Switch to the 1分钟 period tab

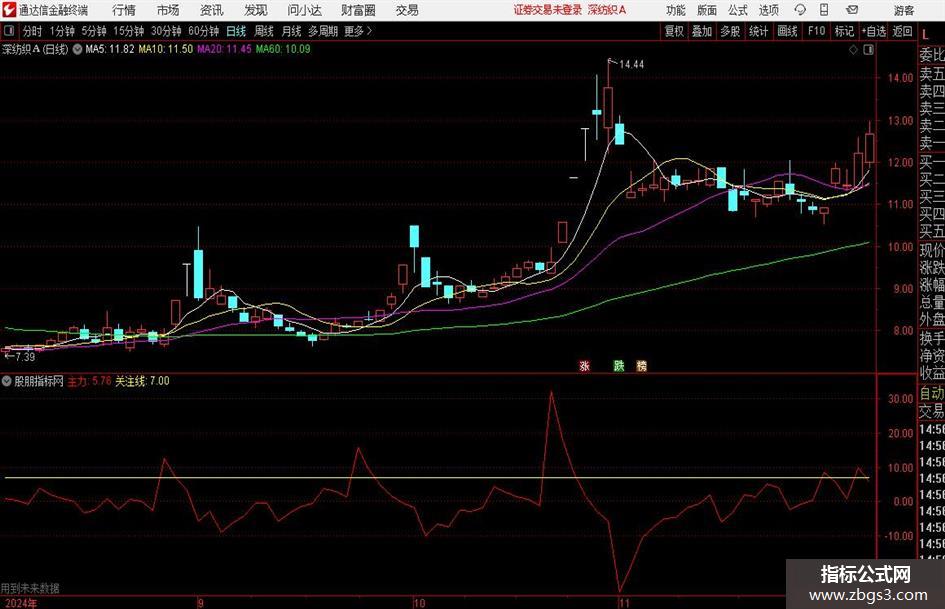(x=62, y=31)
